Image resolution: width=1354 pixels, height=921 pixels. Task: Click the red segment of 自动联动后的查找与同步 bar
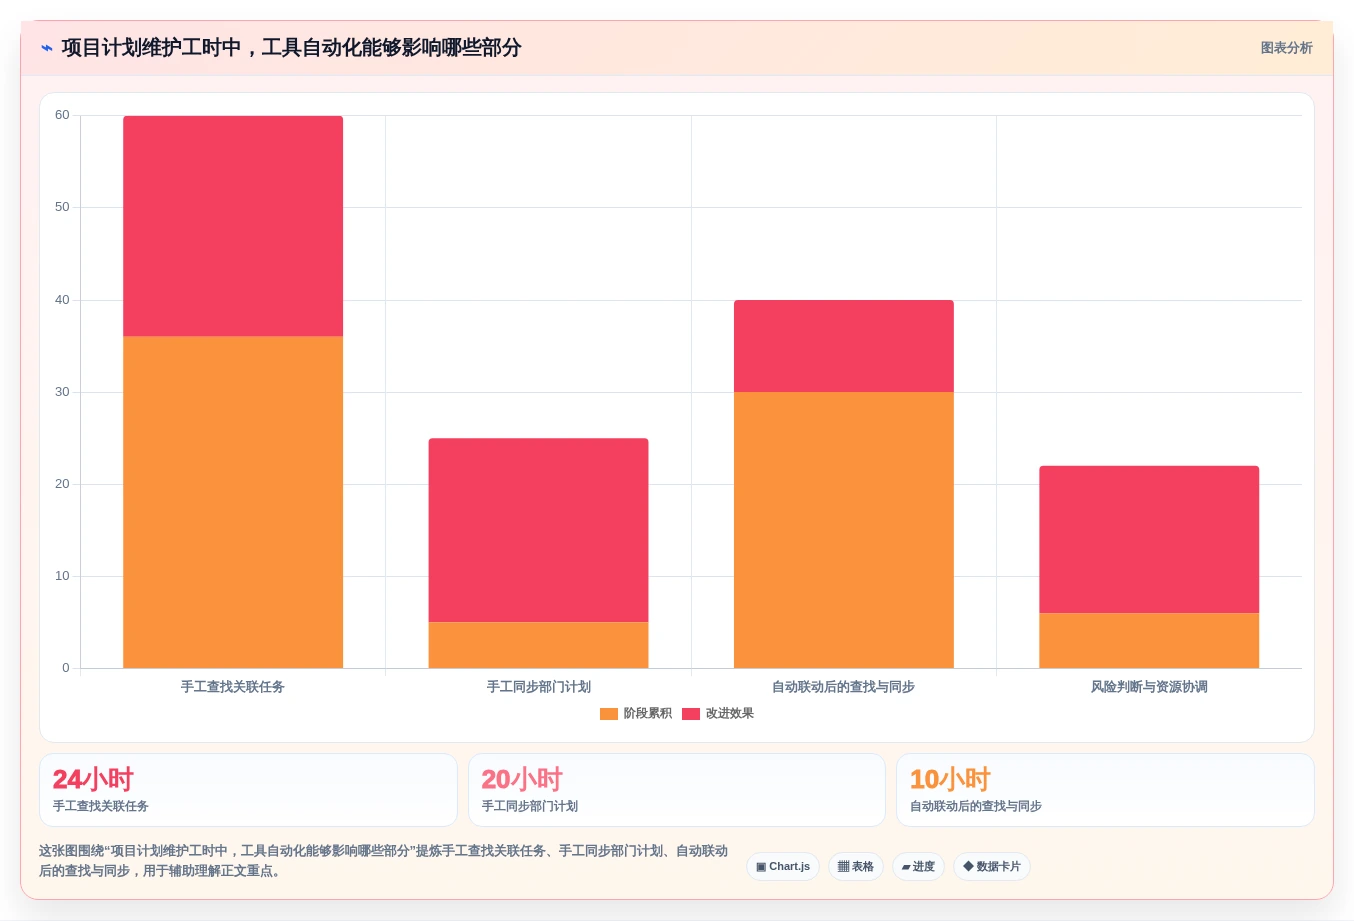pos(844,346)
